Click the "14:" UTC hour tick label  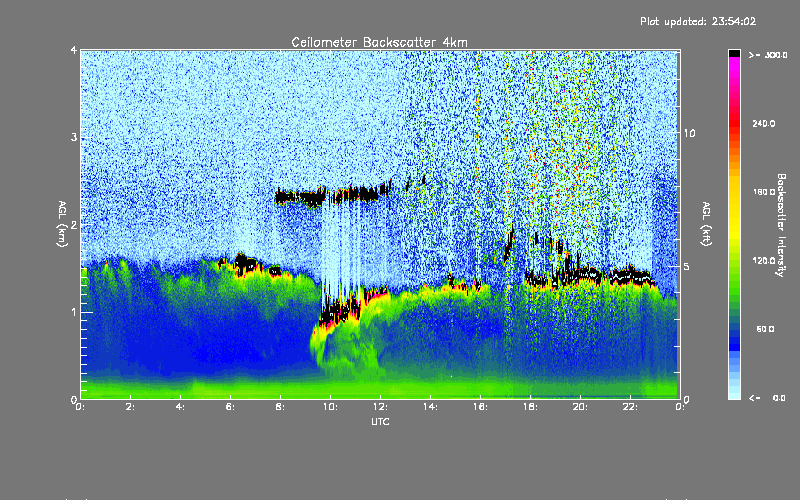(430, 407)
